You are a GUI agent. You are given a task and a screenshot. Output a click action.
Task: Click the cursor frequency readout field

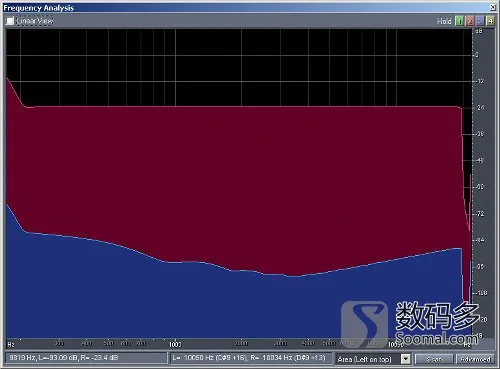(86, 358)
